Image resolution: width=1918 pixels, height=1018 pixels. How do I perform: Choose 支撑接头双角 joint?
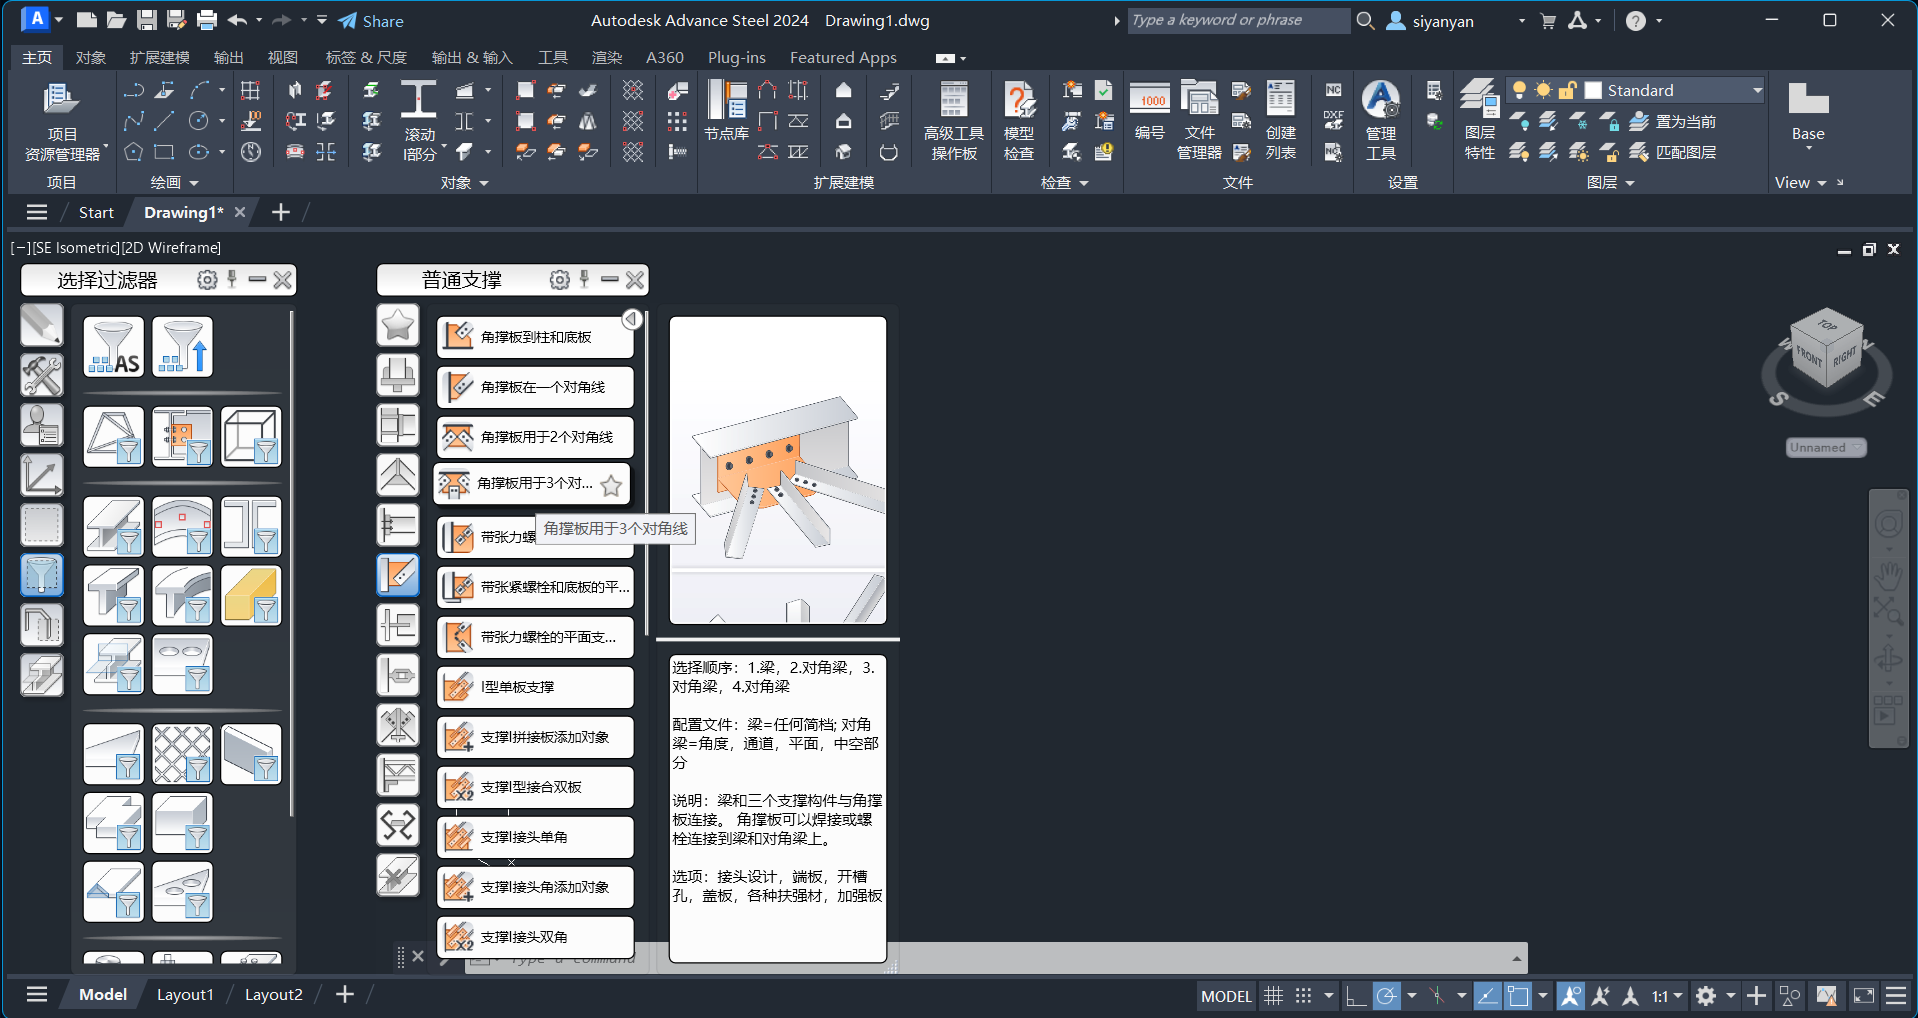click(535, 937)
